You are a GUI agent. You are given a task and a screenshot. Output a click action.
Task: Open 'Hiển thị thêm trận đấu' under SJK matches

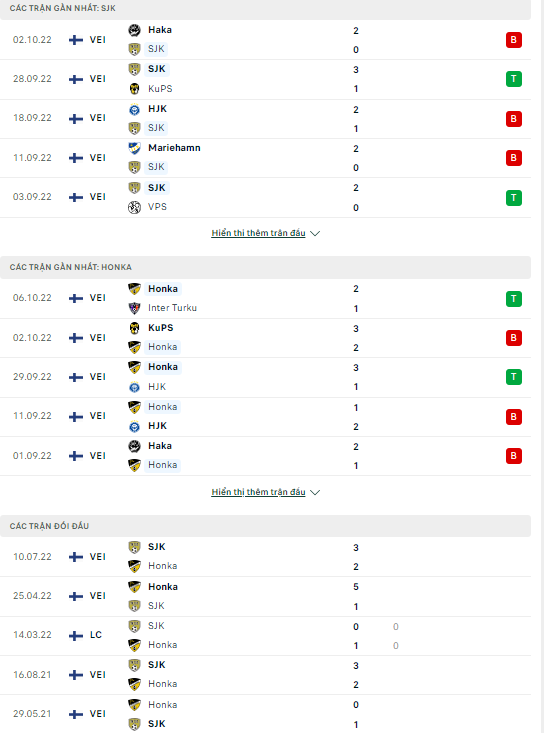(x=258, y=233)
